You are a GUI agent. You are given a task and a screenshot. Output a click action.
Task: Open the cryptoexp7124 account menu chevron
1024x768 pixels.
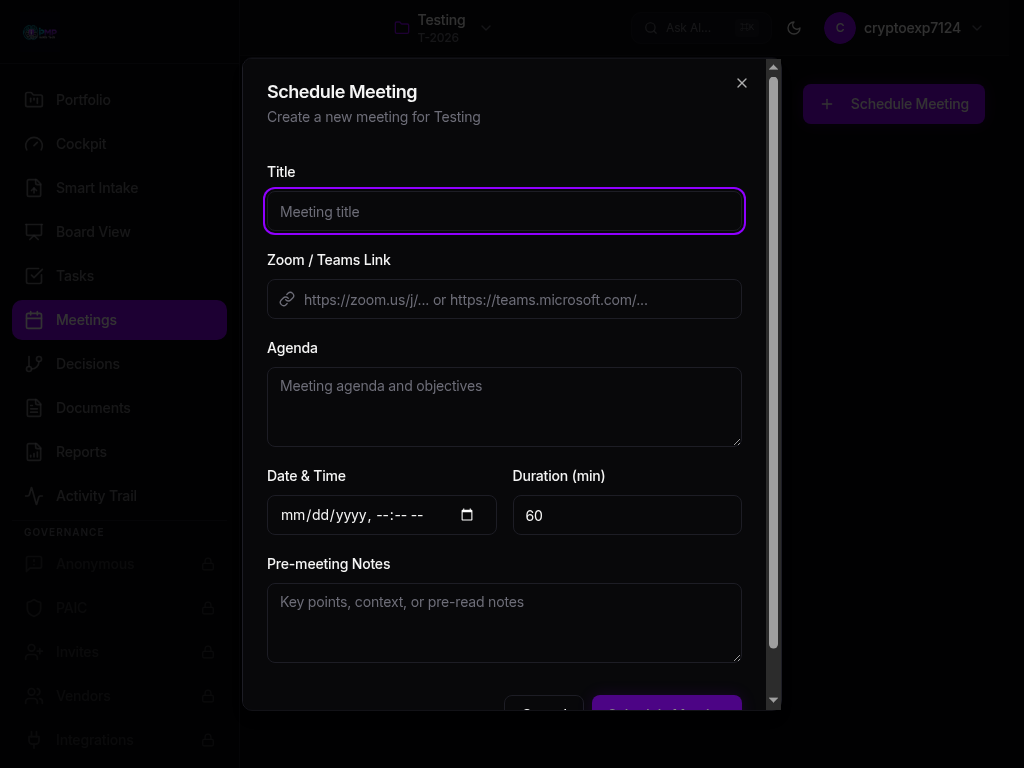pyautogui.click(x=977, y=28)
